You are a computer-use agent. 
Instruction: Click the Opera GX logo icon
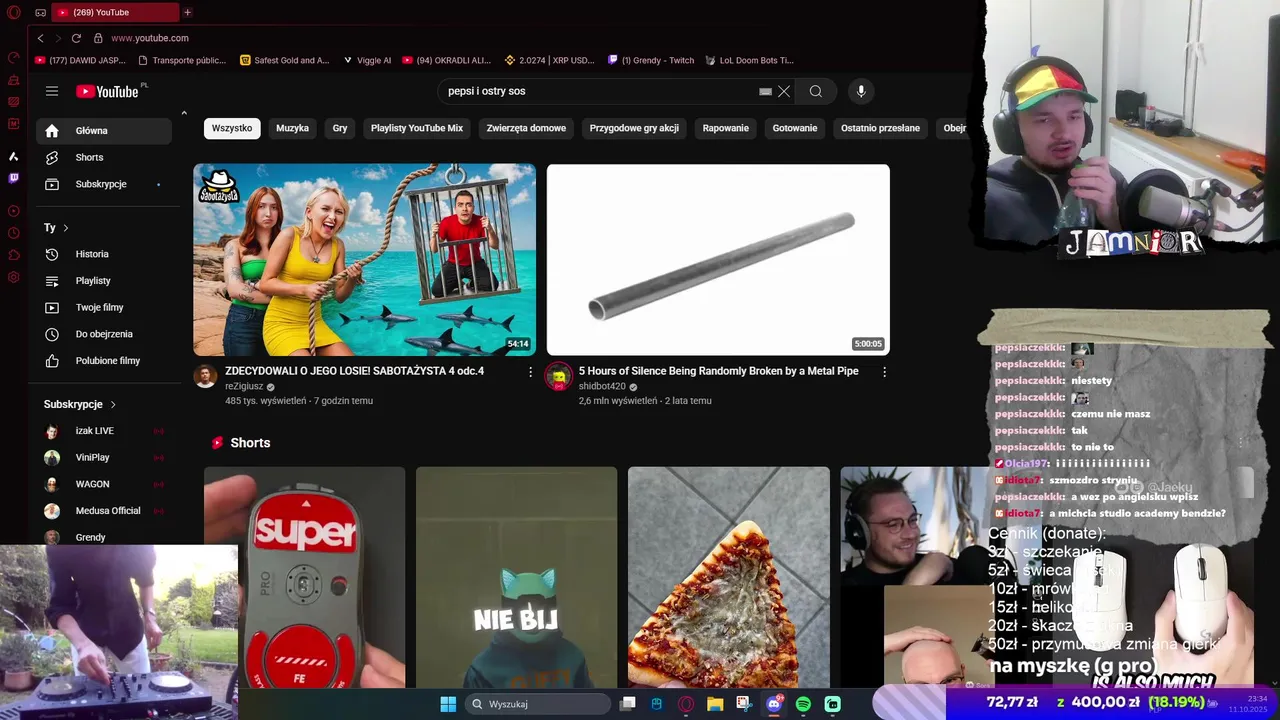(13, 12)
